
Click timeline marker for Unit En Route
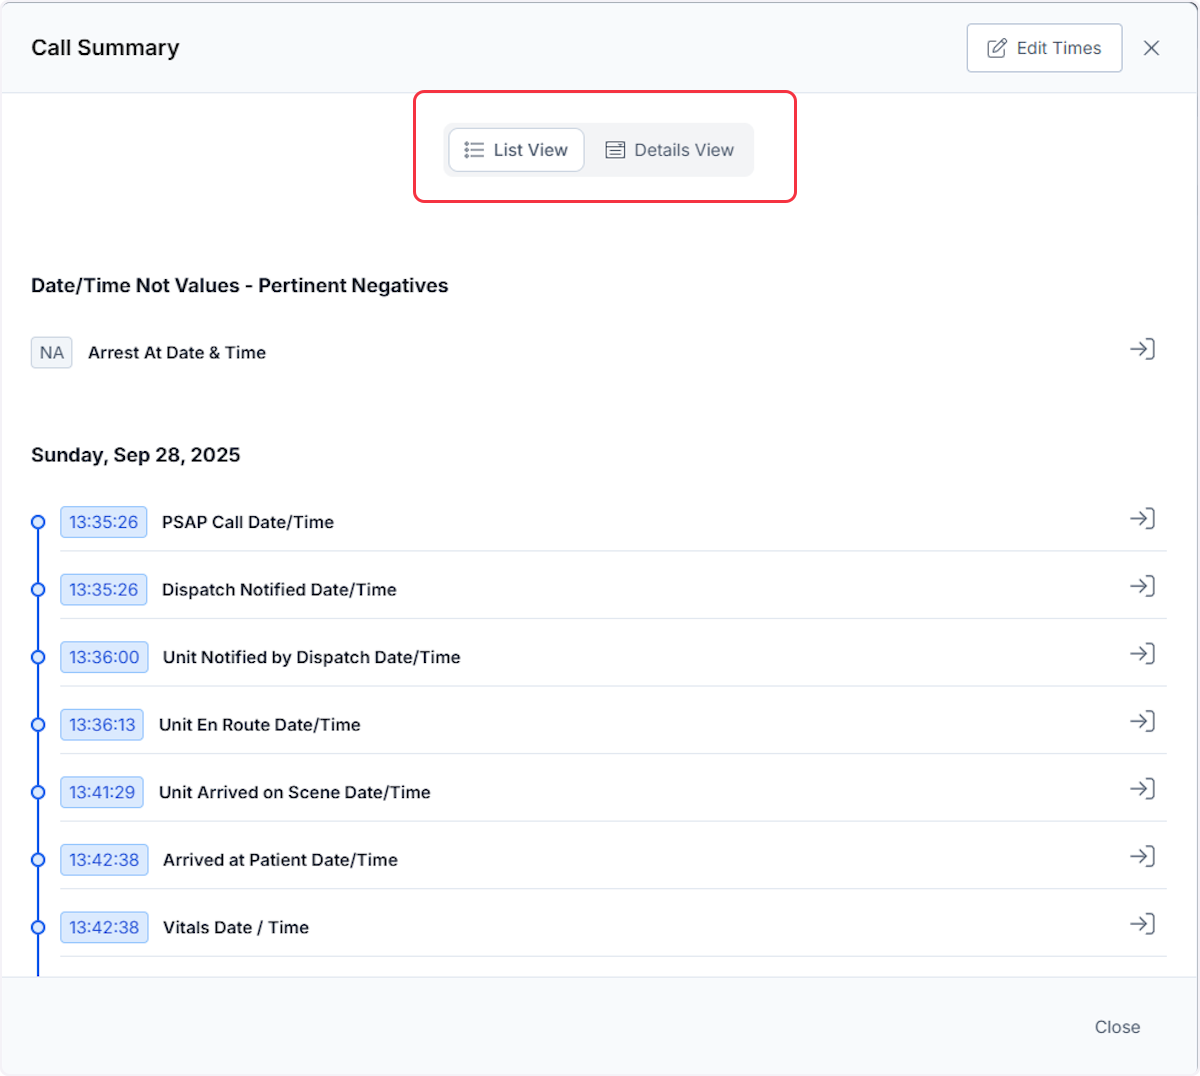pyautogui.click(x=38, y=725)
